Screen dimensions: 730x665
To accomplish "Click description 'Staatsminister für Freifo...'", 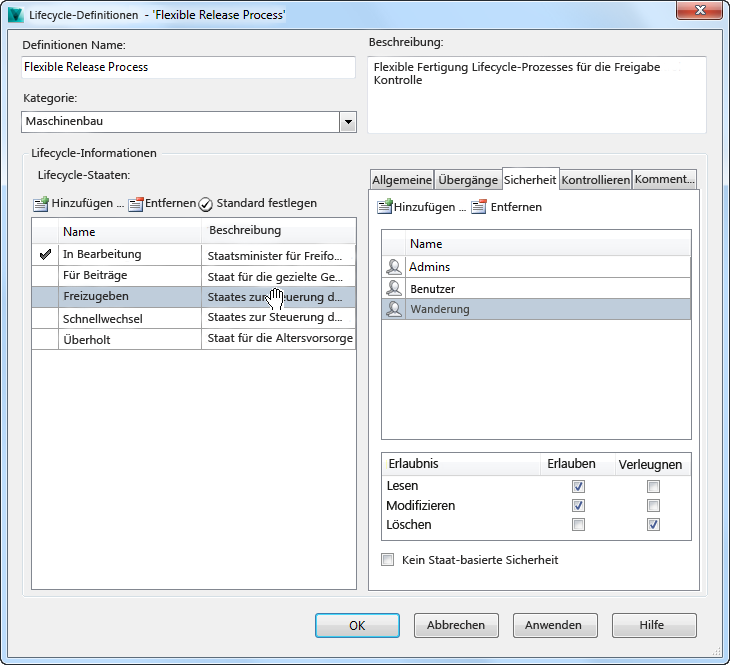I will point(275,256).
